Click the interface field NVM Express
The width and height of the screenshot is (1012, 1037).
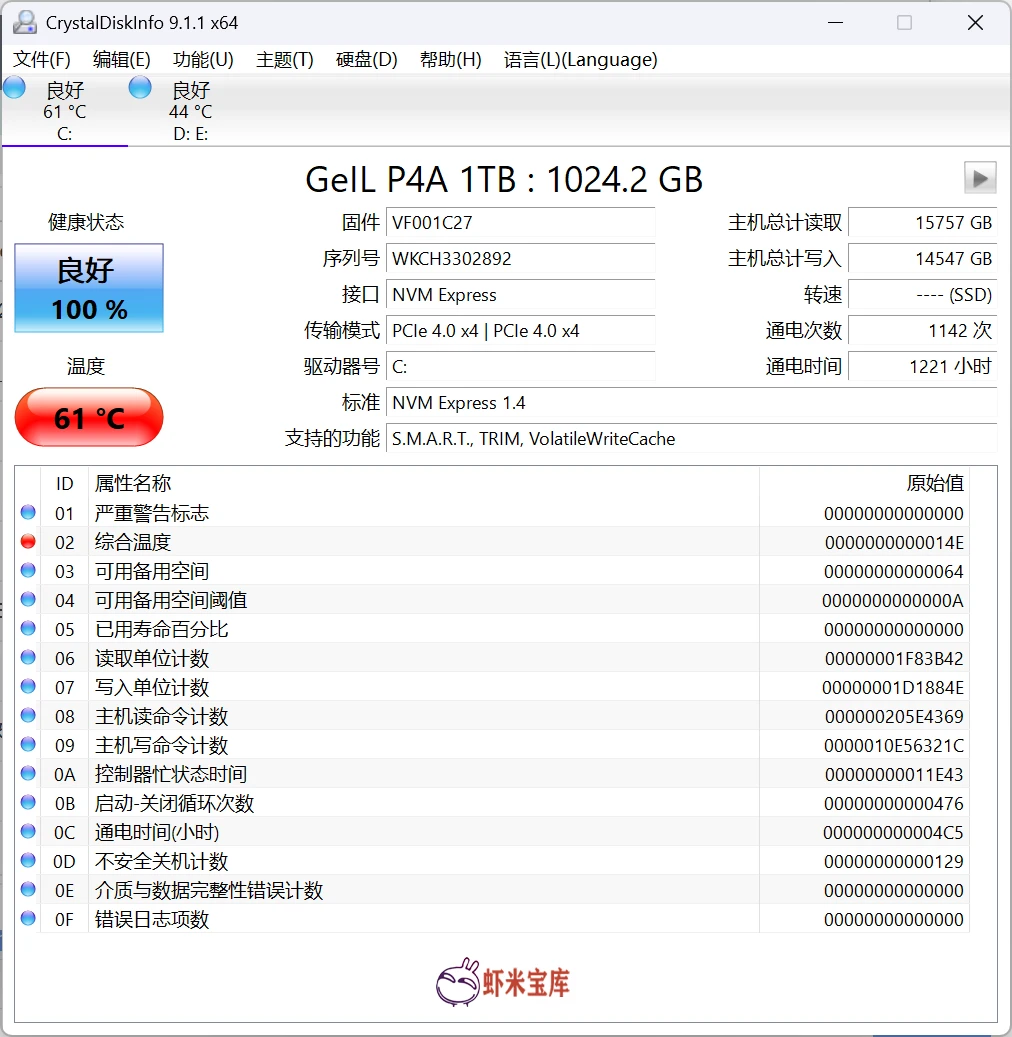coord(521,294)
